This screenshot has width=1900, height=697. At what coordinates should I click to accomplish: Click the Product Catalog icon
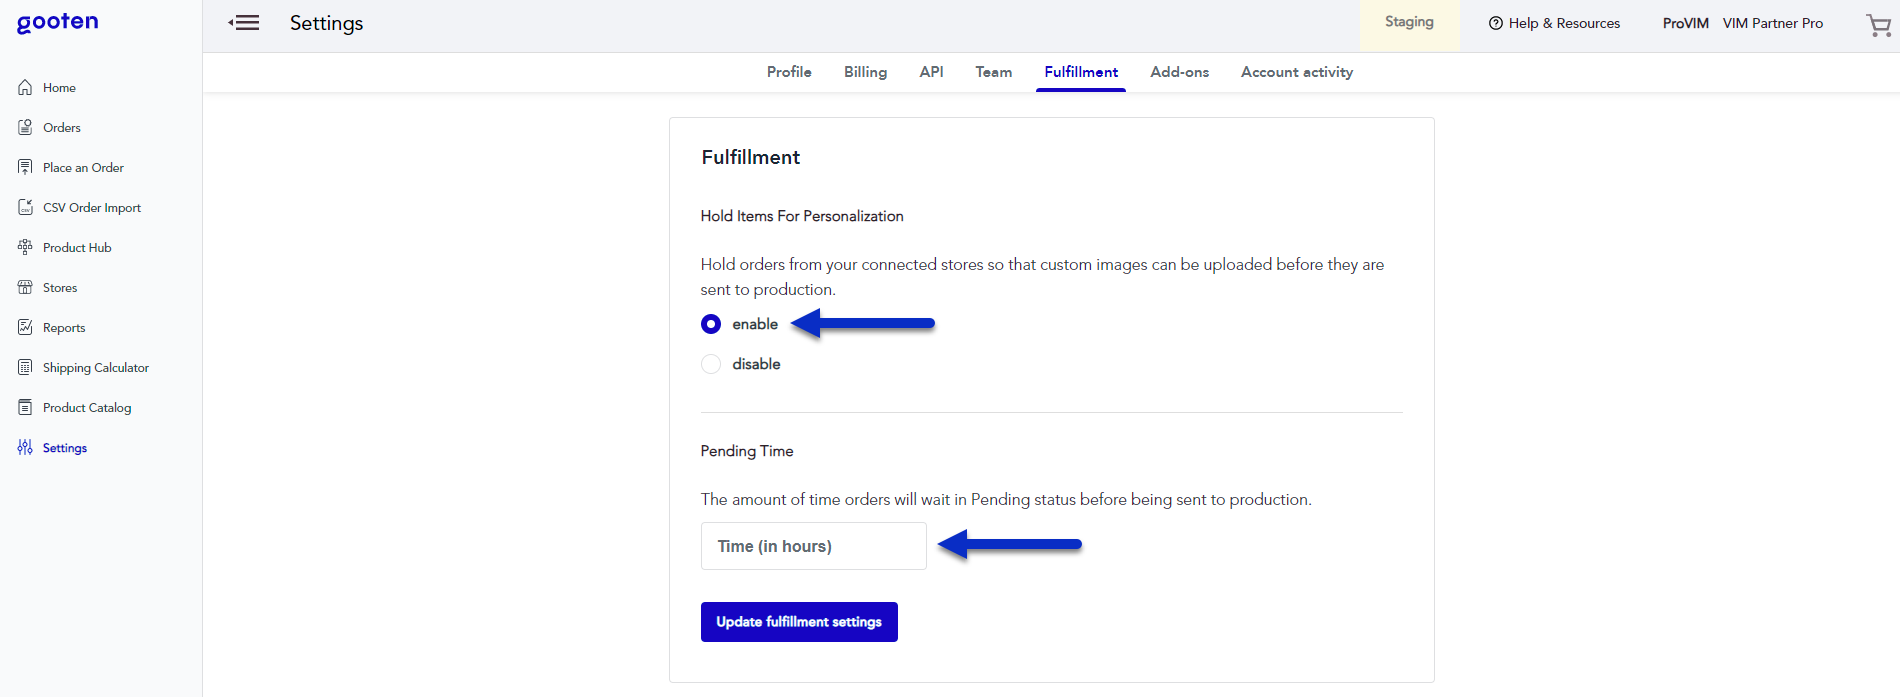point(25,408)
